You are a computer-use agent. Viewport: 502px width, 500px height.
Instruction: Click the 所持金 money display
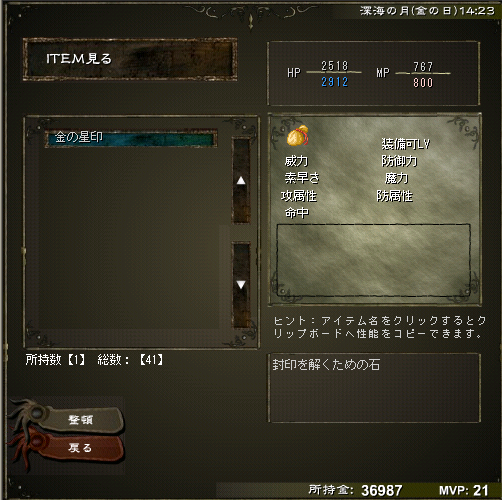(x=355, y=490)
